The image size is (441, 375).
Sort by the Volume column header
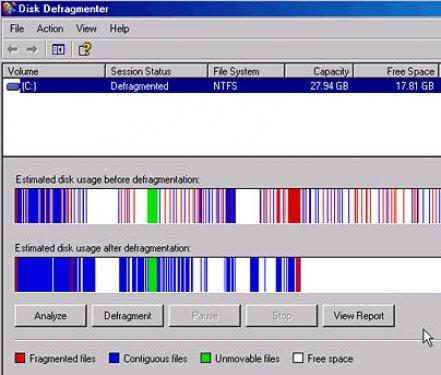click(54, 71)
